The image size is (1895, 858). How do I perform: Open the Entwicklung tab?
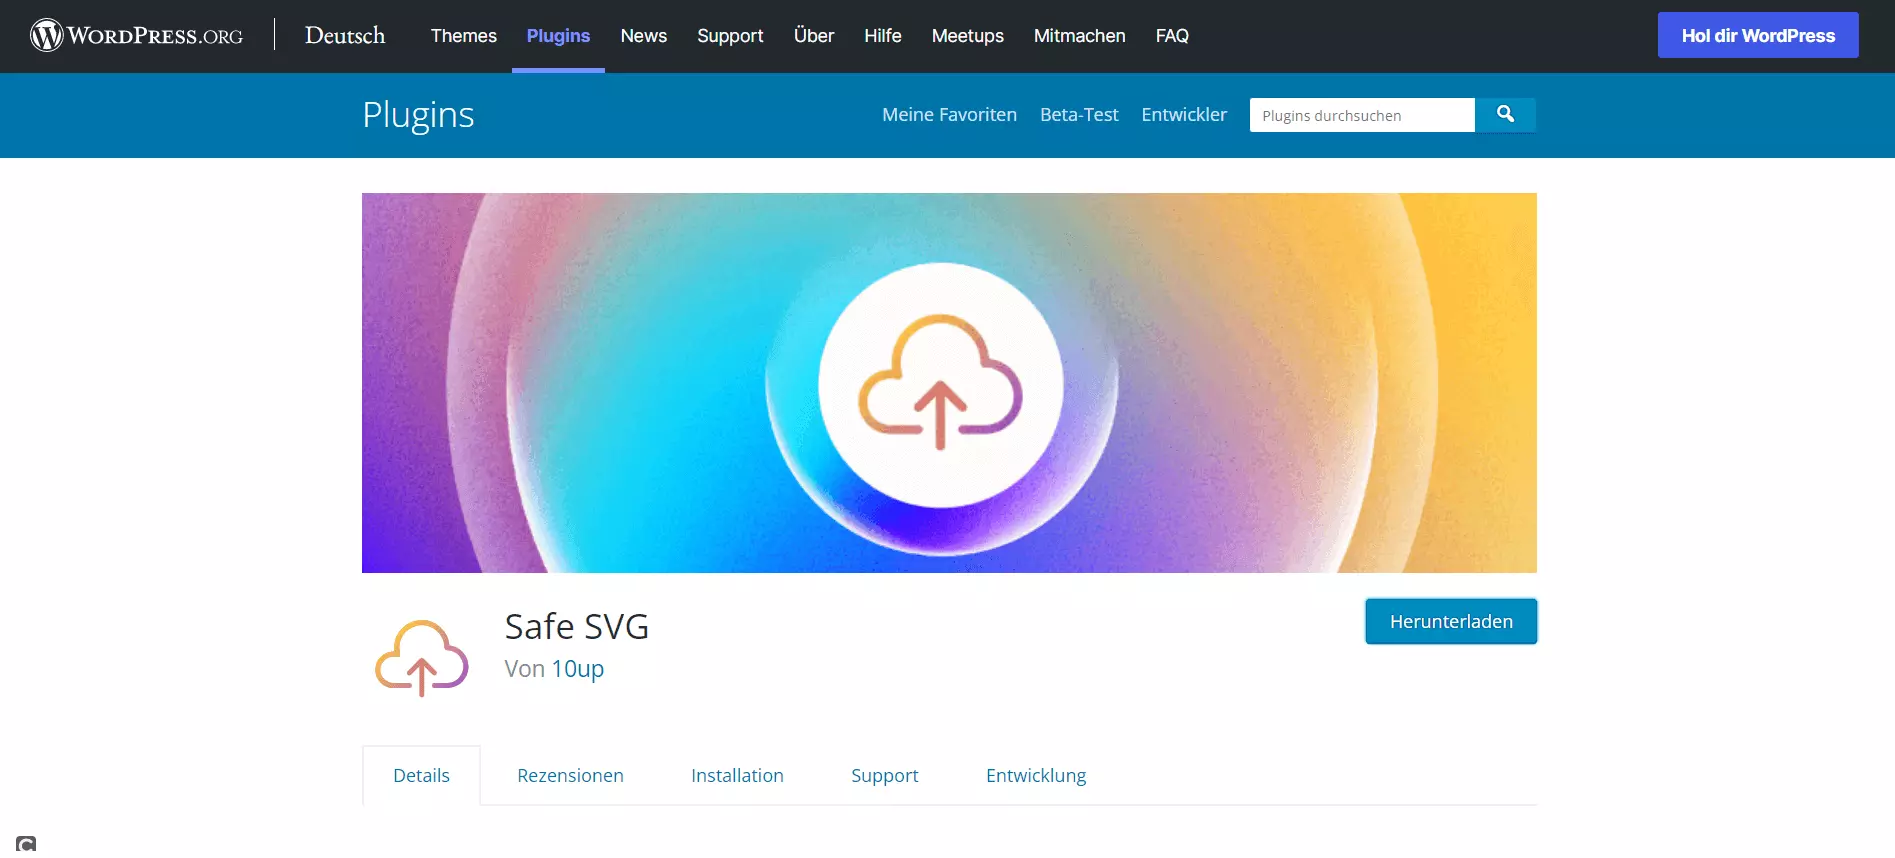click(x=1035, y=776)
